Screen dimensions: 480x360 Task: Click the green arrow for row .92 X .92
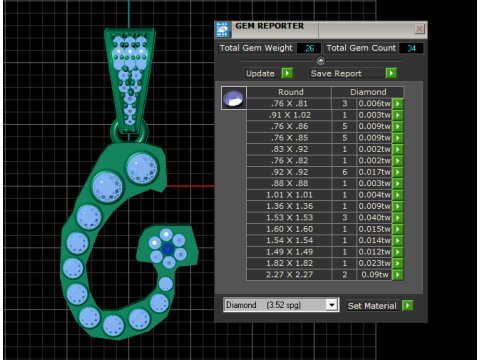tap(398, 172)
